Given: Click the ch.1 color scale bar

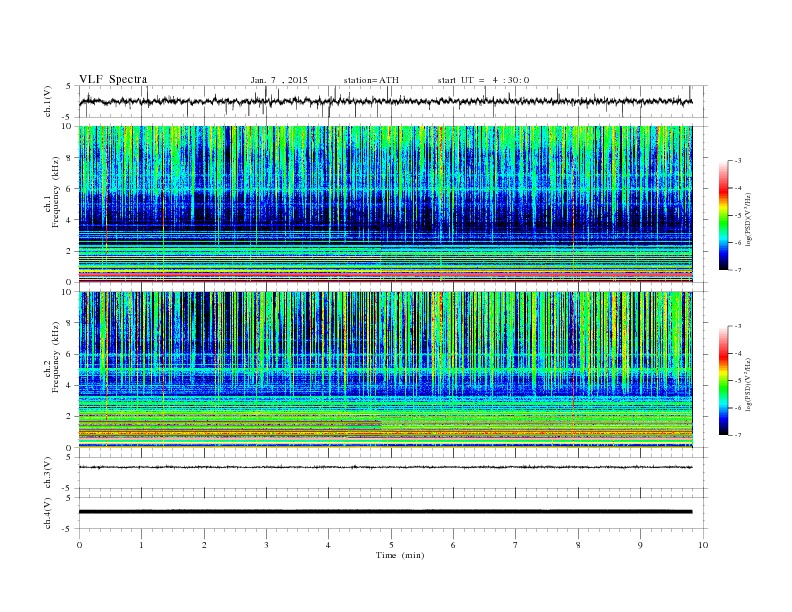Looking at the screenshot, I should (x=723, y=215).
